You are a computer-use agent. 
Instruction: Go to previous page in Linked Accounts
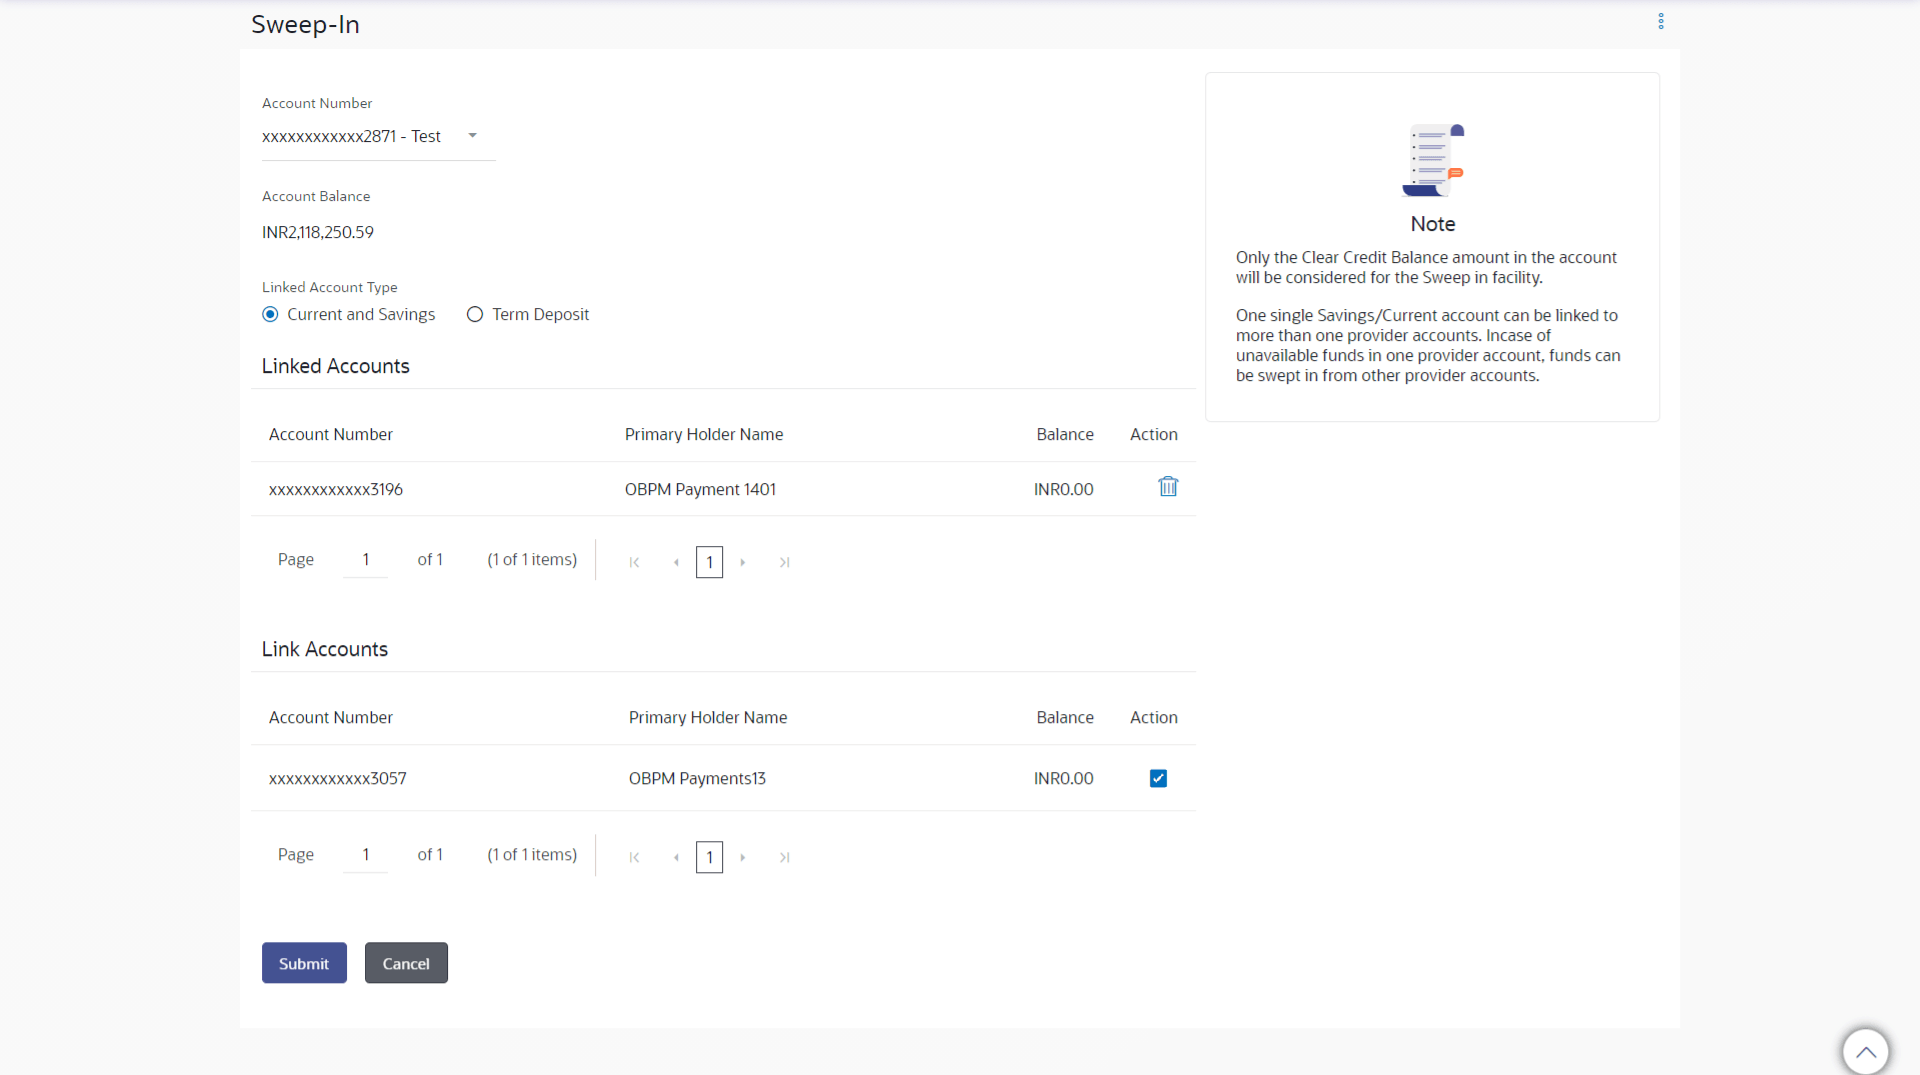tap(677, 562)
